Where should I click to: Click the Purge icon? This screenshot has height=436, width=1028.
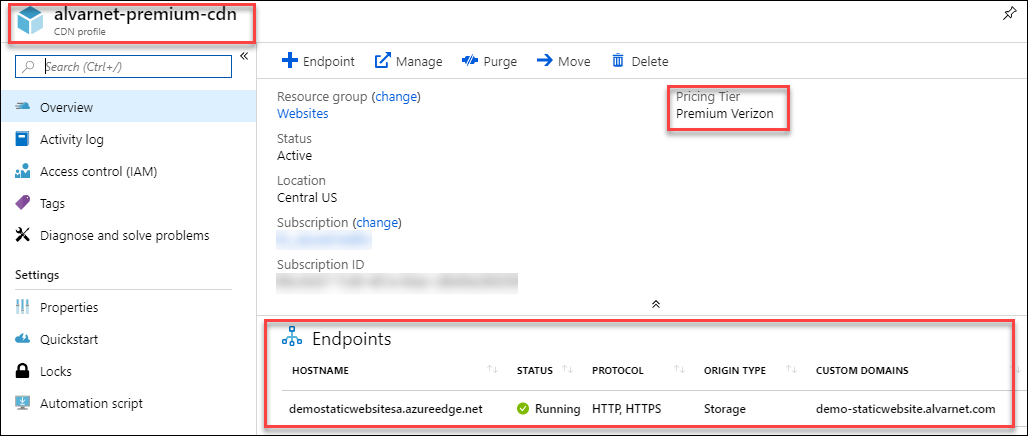tap(469, 61)
